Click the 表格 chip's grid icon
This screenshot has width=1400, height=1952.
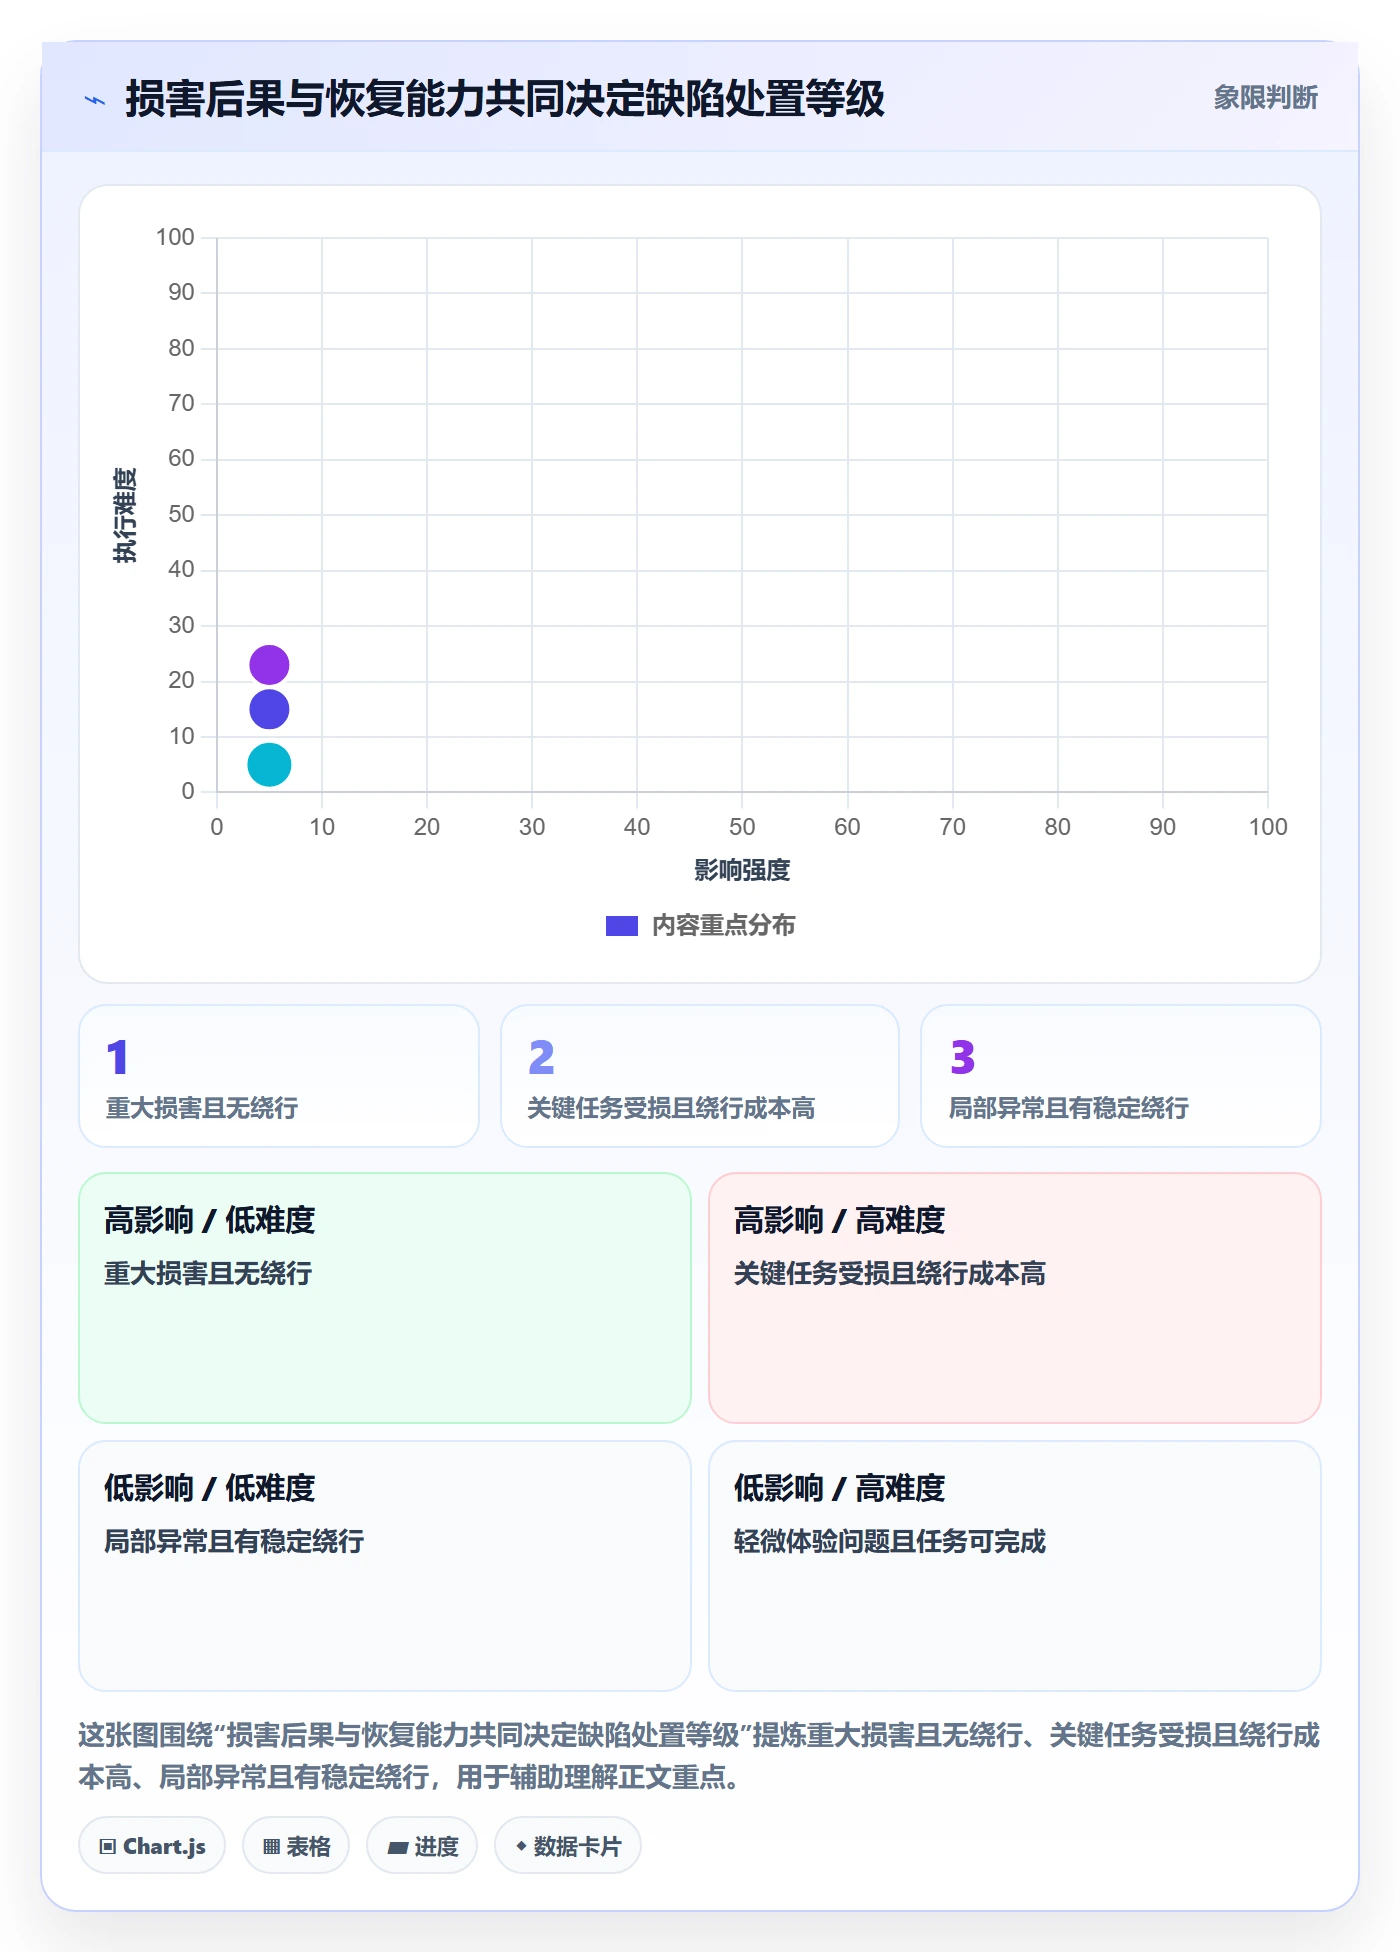pyautogui.click(x=271, y=1847)
